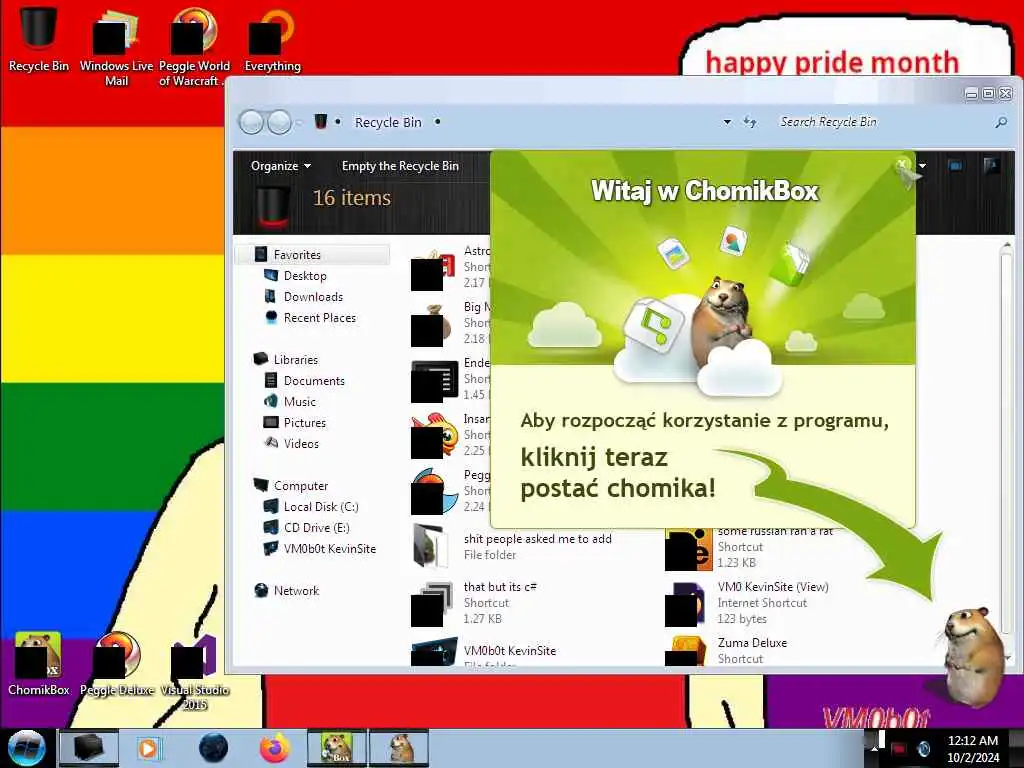
Task: Click Recycle Bin in the address bar
Action: click(388, 122)
